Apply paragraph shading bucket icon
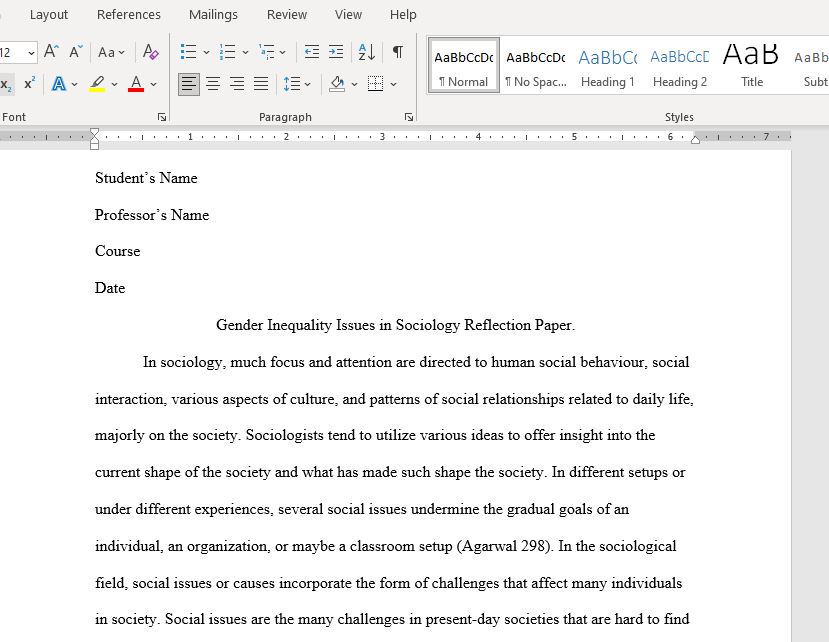 point(337,84)
